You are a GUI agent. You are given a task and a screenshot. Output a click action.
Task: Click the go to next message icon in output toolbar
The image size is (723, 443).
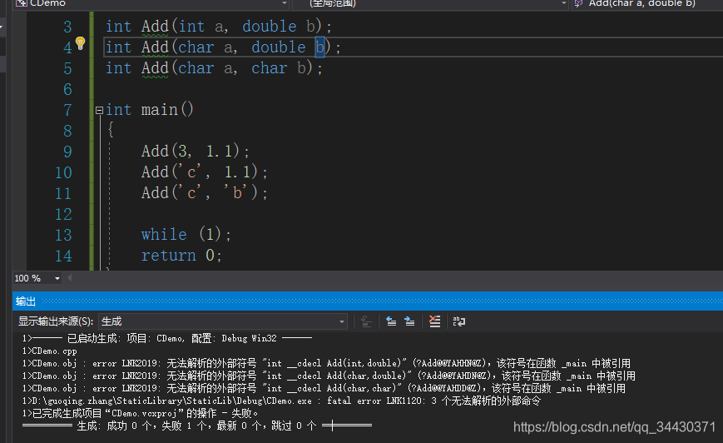click(x=409, y=321)
